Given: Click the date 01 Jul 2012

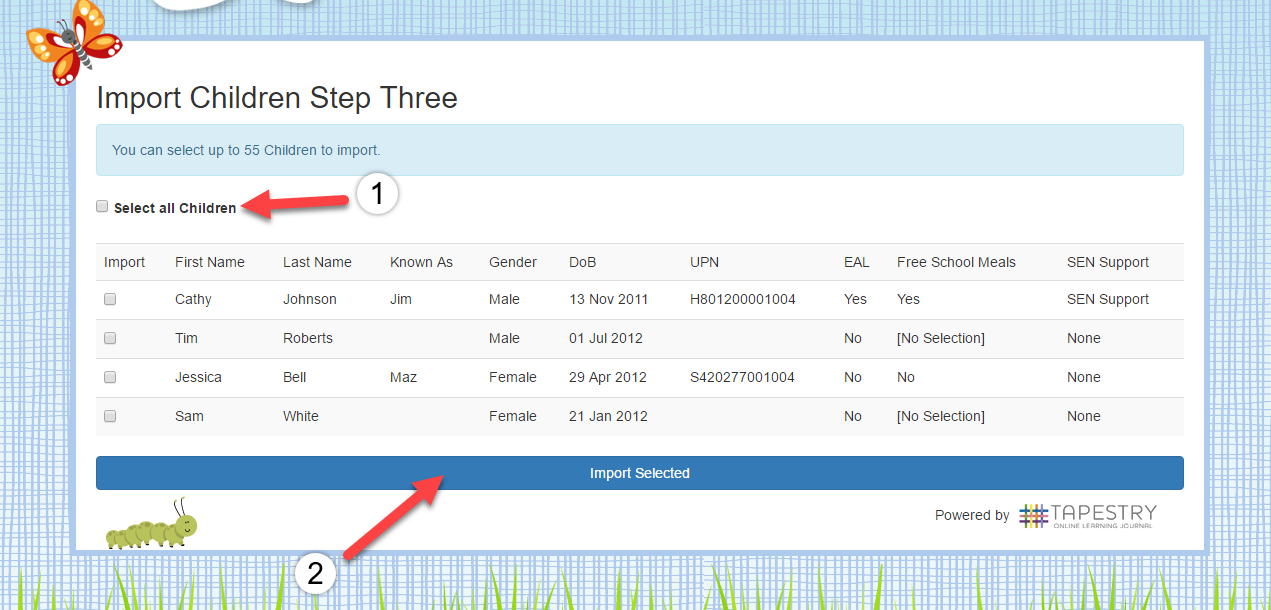Looking at the screenshot, I should pyautogui.click(x=607, y=338).
